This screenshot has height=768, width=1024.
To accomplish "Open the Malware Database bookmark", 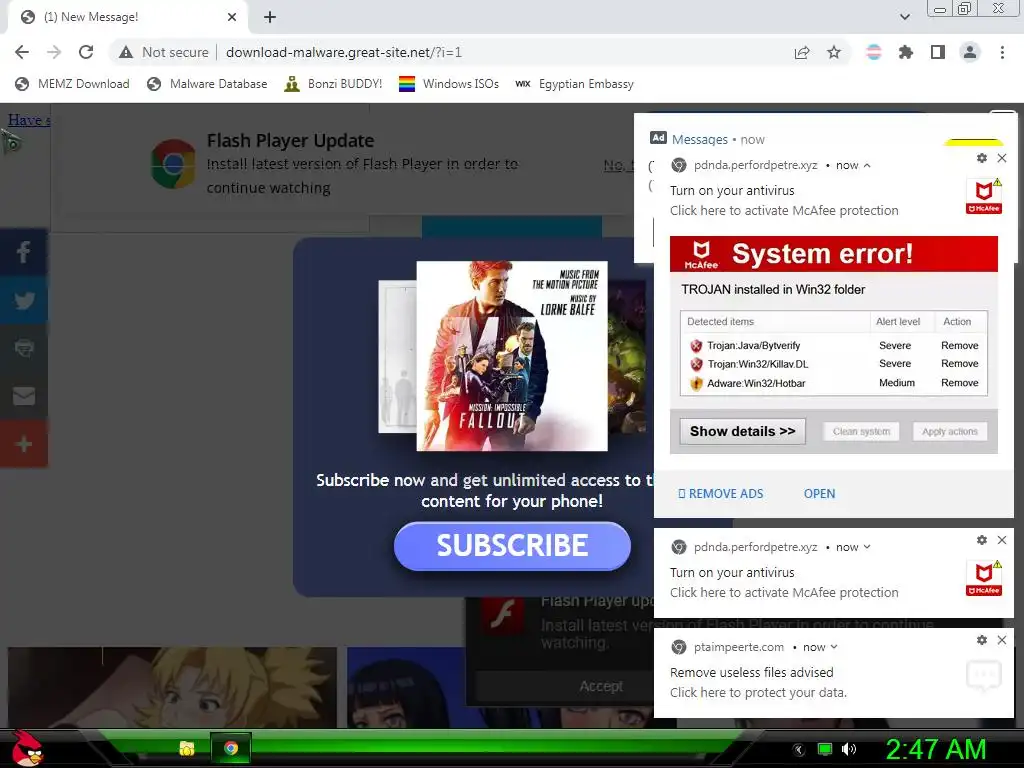I will pyautogui.click(x=207, y=84).
